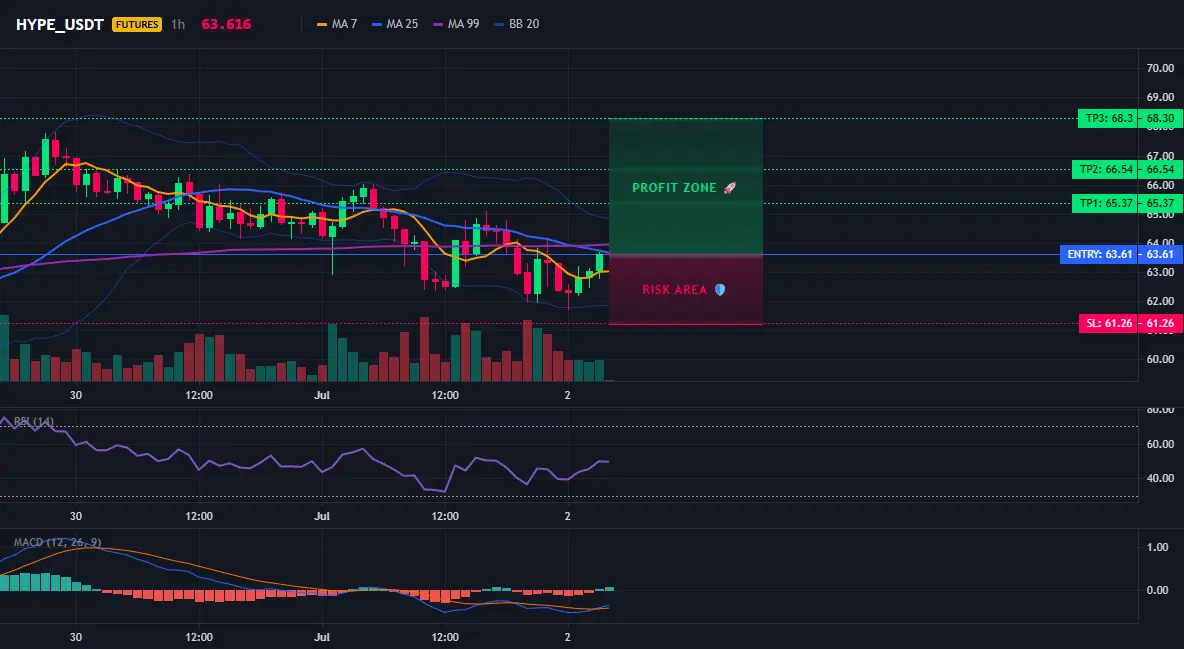Select the 1h timeframe label
The height and width of the screenshot is (649, 1184).
point(178,24)
